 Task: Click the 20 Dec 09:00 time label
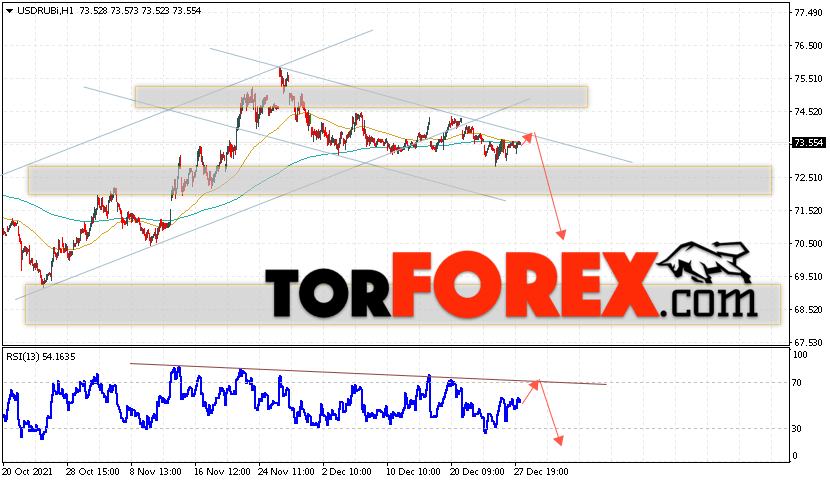pyautogui.click(x=477, y=472)
